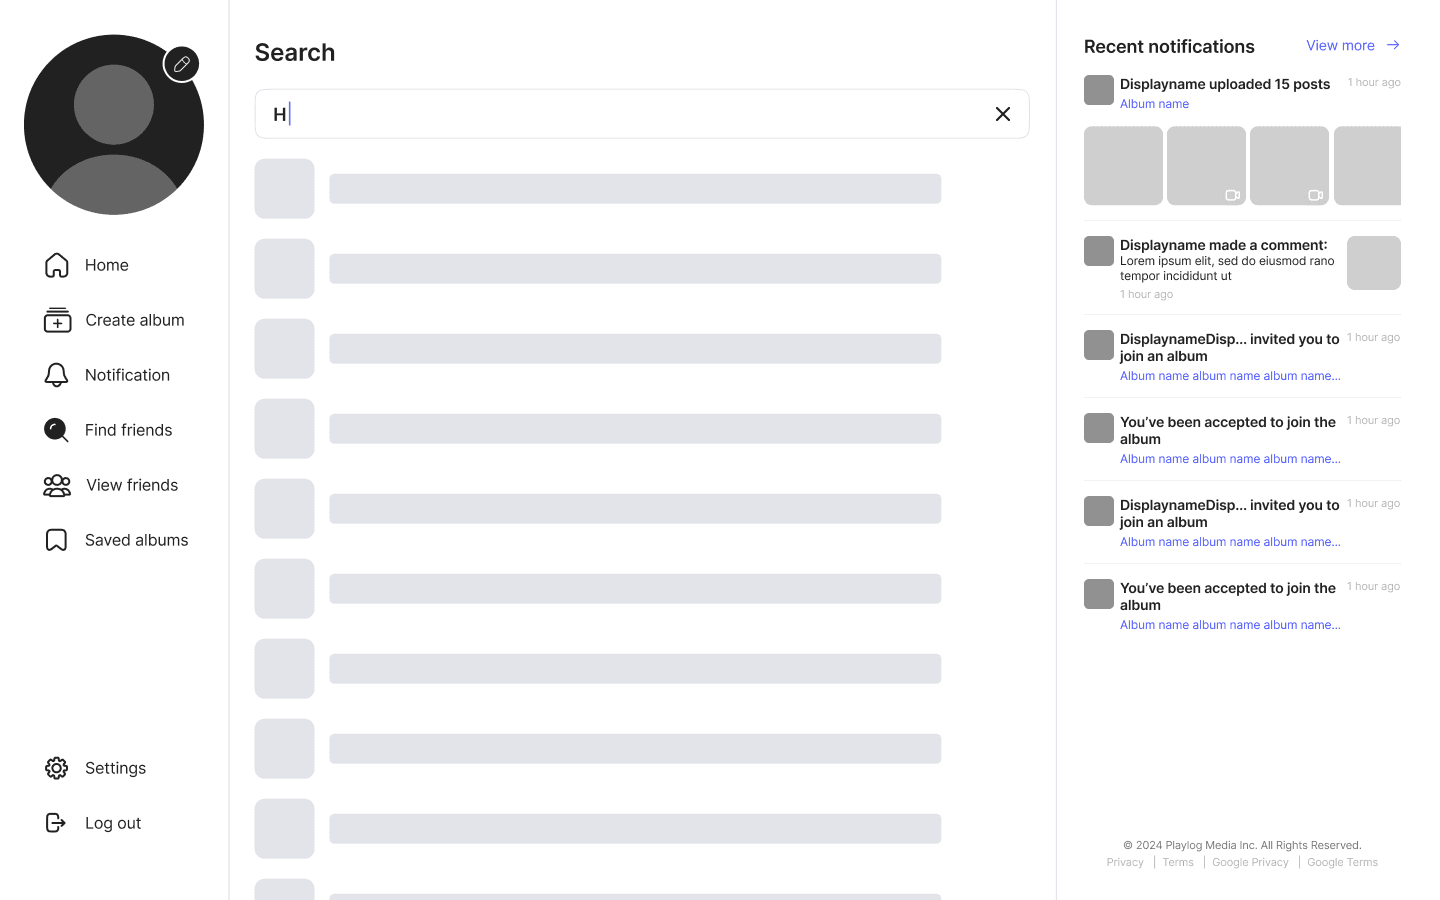This screenshot has width=1440, height=900.
Task: Select the first search result placeholder row
Action: click(x=598, y=189)
